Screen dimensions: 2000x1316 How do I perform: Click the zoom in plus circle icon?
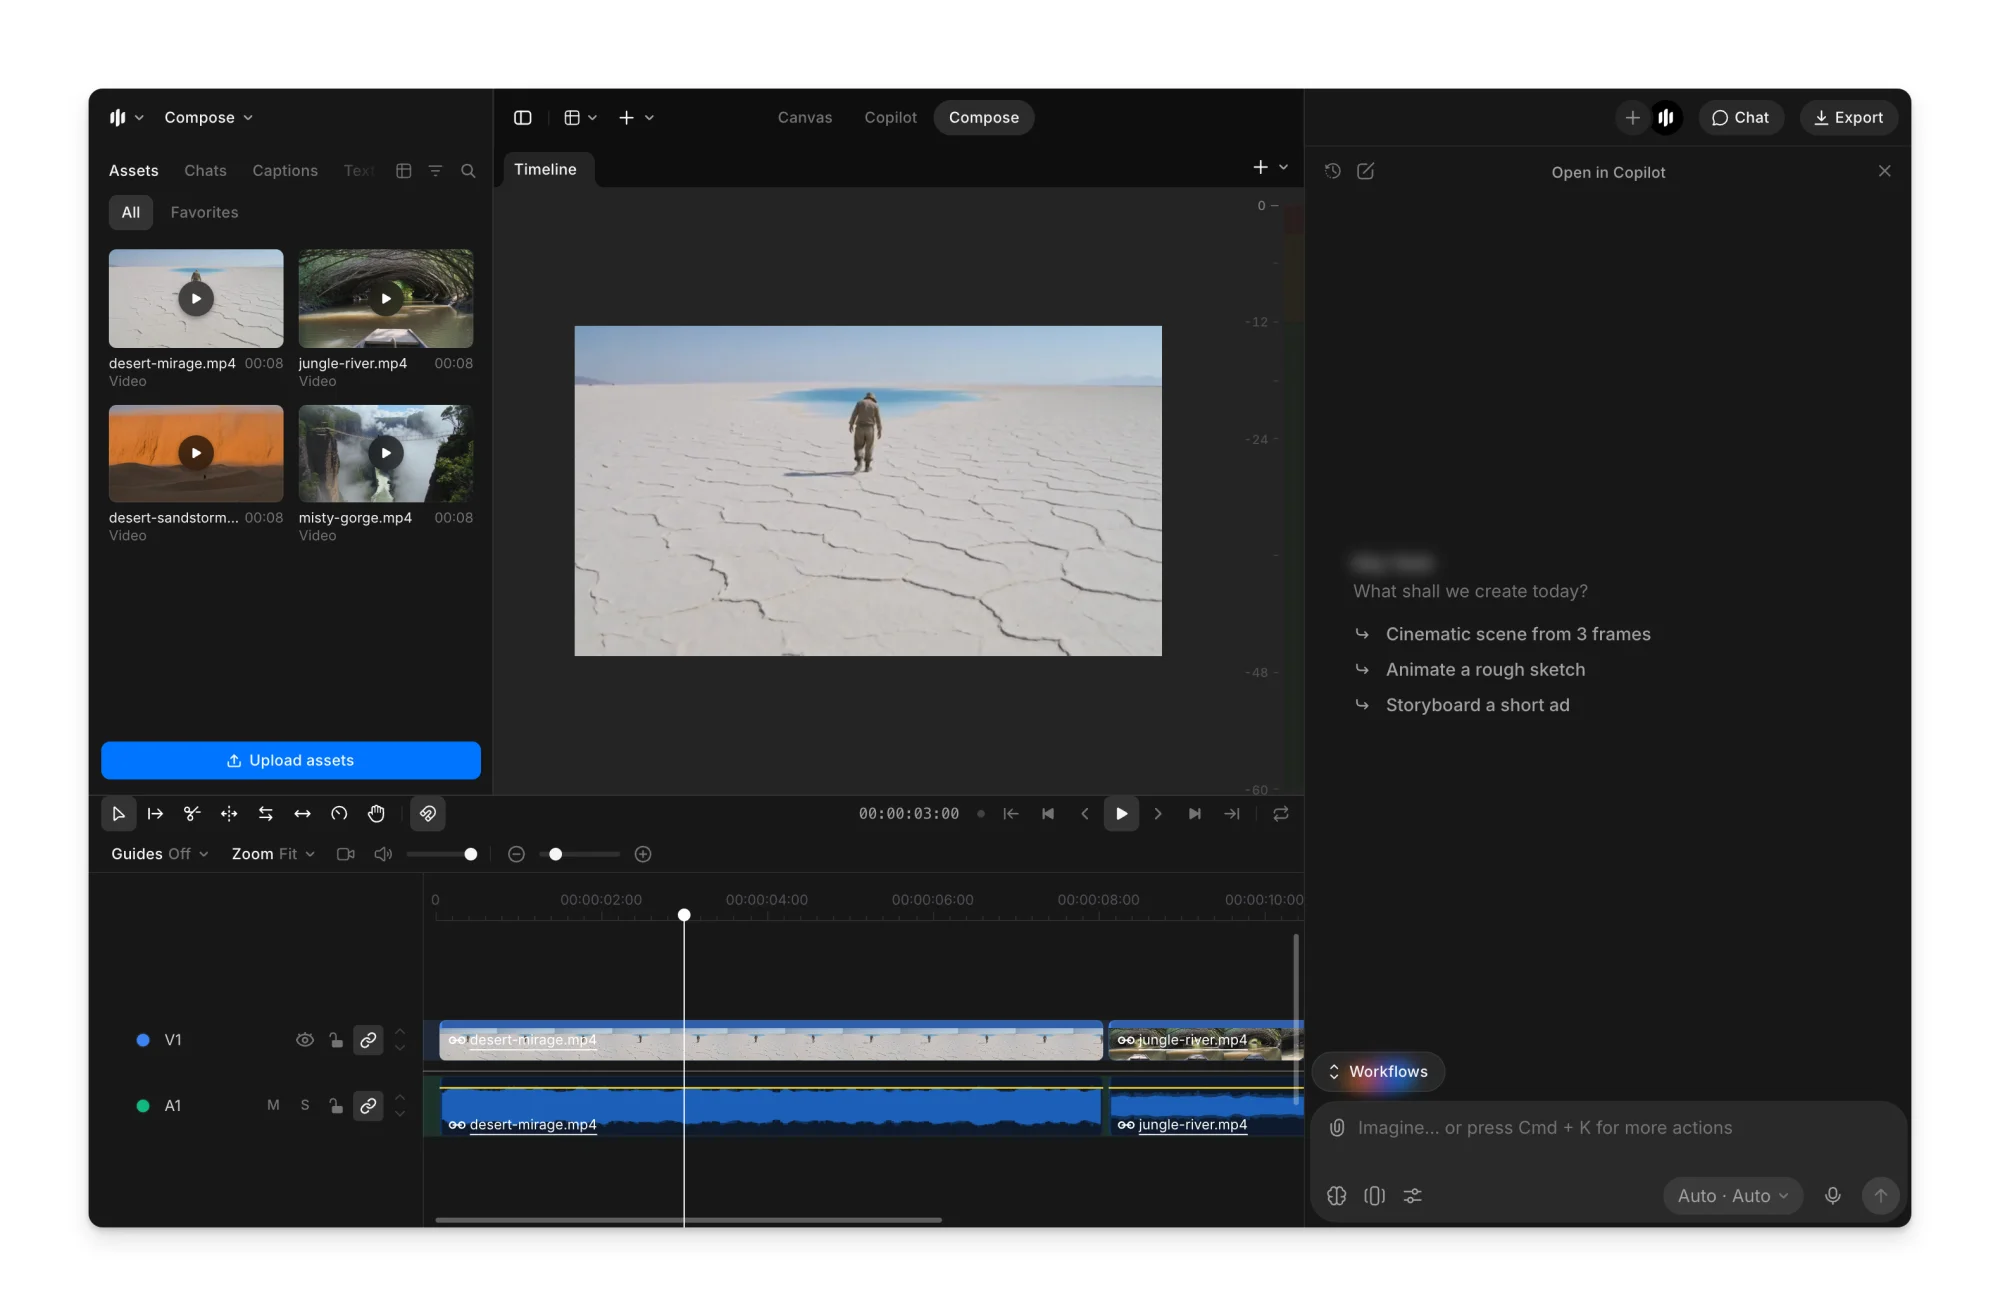tap(643, 854)
